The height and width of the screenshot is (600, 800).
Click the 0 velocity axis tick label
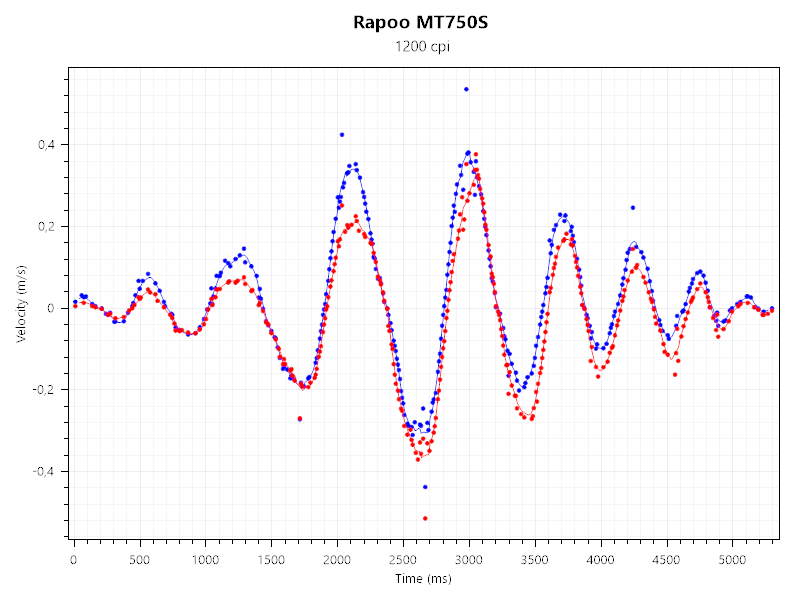(x=51, y=308)
